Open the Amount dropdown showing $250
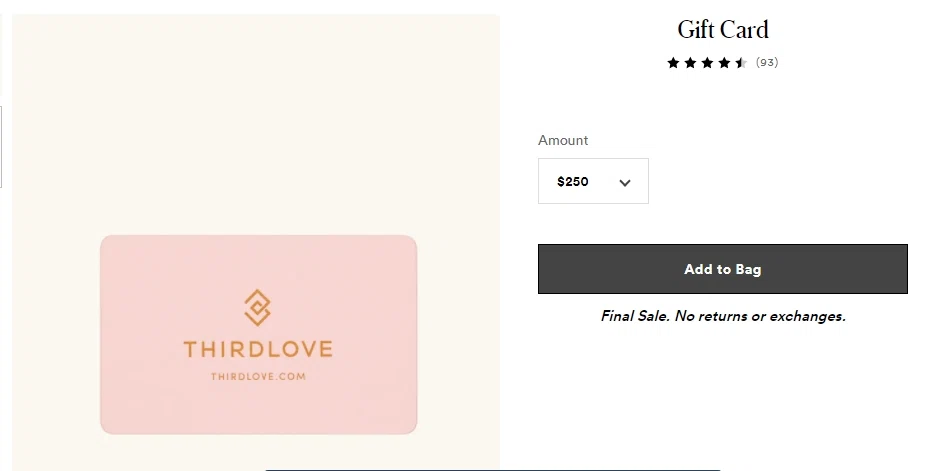 click(x=593, y=181)
